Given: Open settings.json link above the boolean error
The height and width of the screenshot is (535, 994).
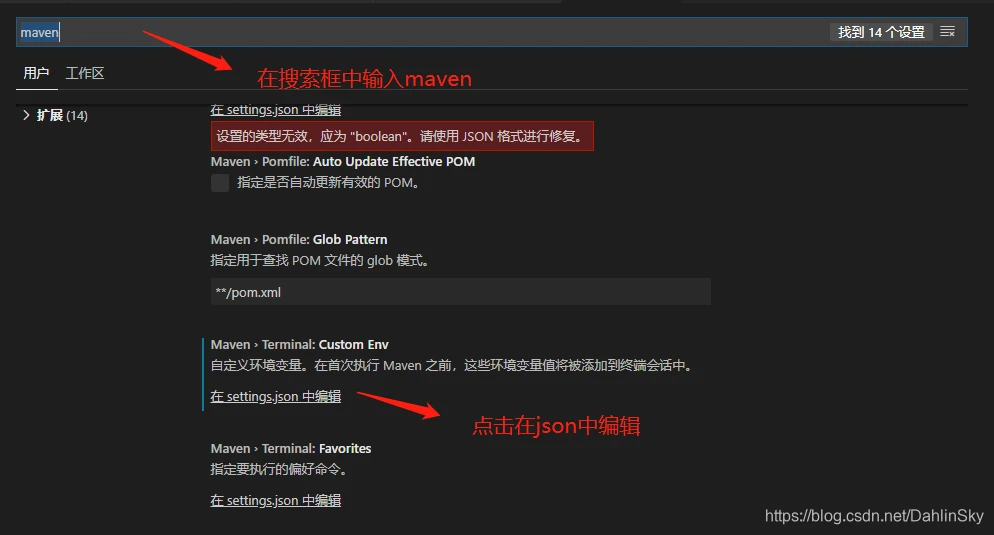Looking at the screenshot, I should coord(276,110).
